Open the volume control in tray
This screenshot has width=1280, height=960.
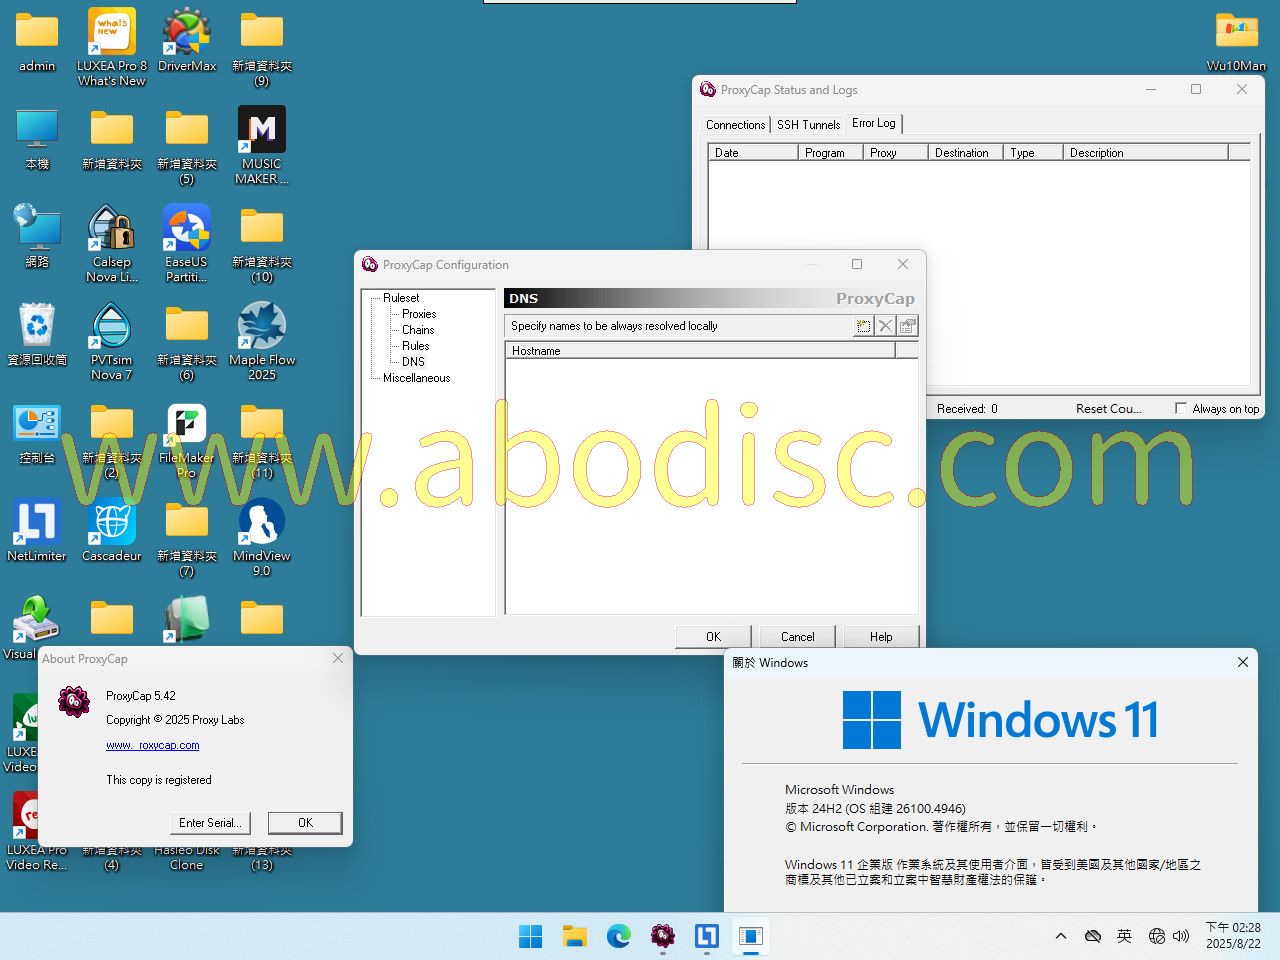pos(1181,936)
